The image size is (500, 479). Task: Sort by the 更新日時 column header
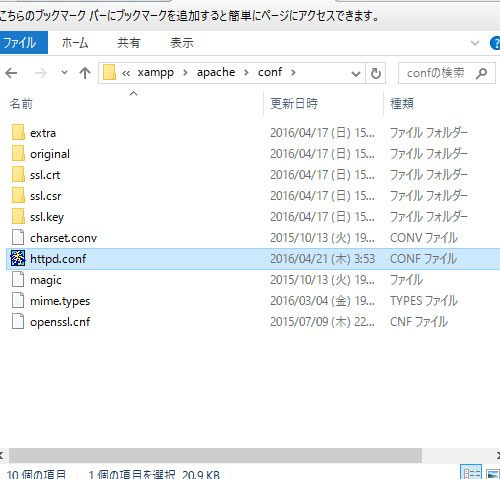click(294, 104)
